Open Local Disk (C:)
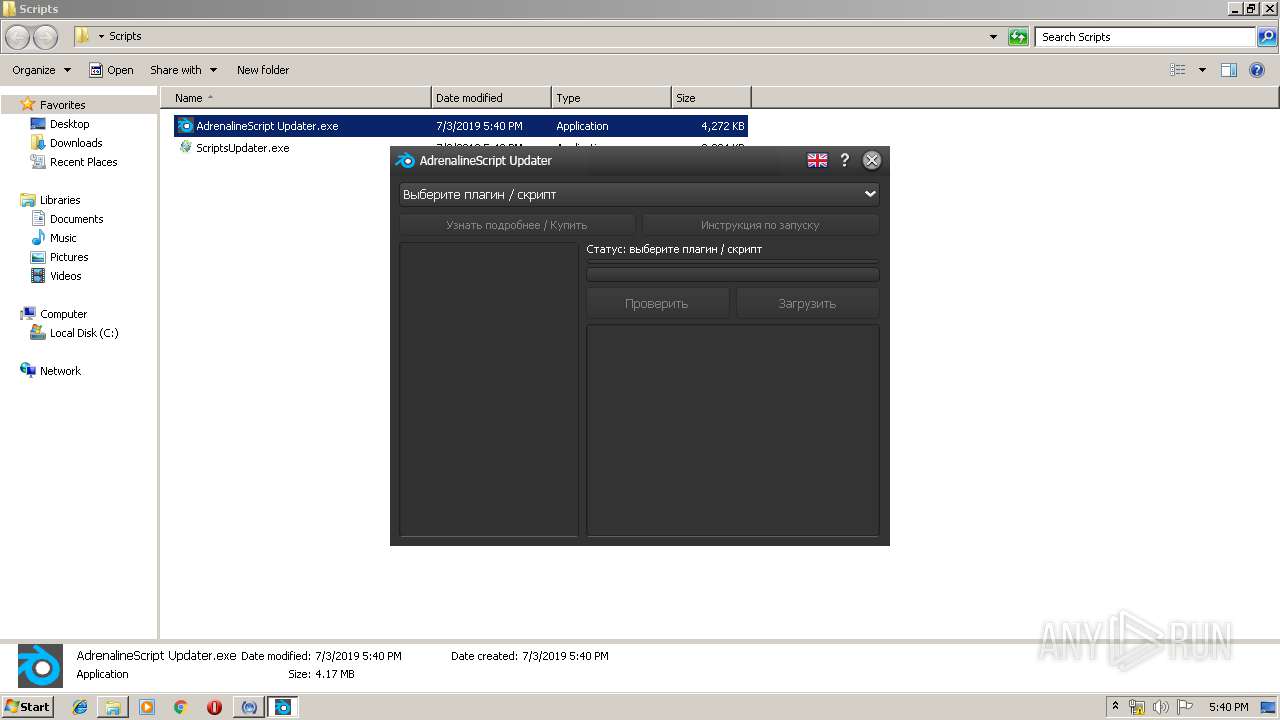Viewport: 1280px width, 720px height. pyautogui.click(x=84, y=333)
